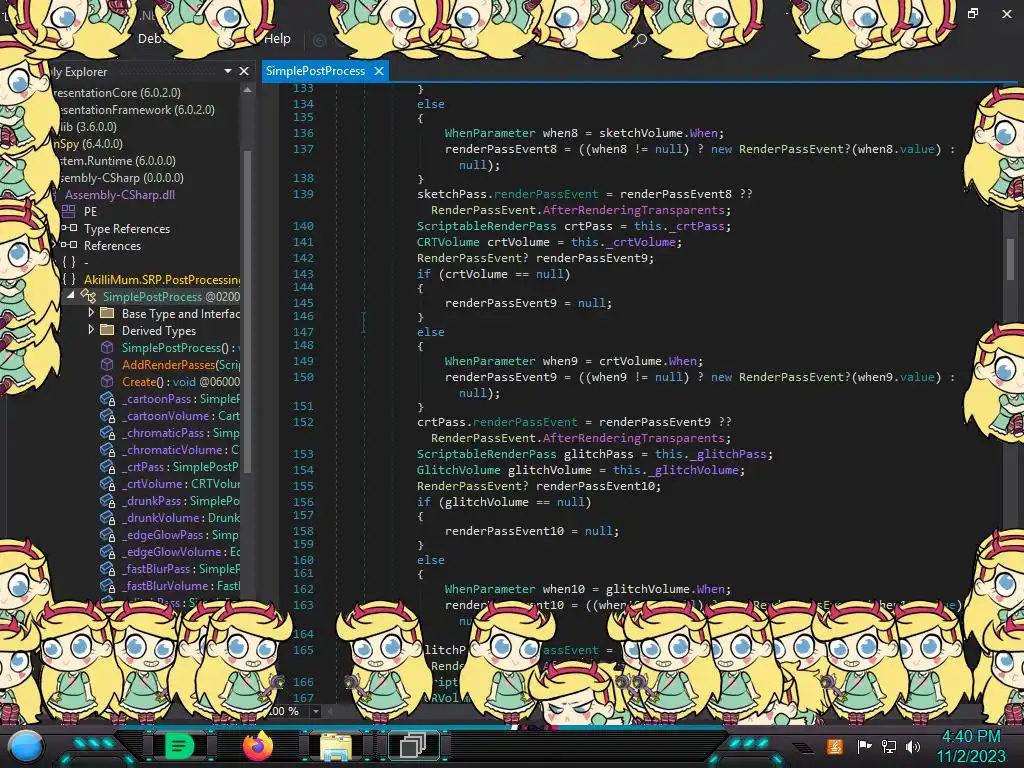Click the AddRenderPasses method cube icon
Viewport: 1024px width, 768px height.
coord(107,364)
